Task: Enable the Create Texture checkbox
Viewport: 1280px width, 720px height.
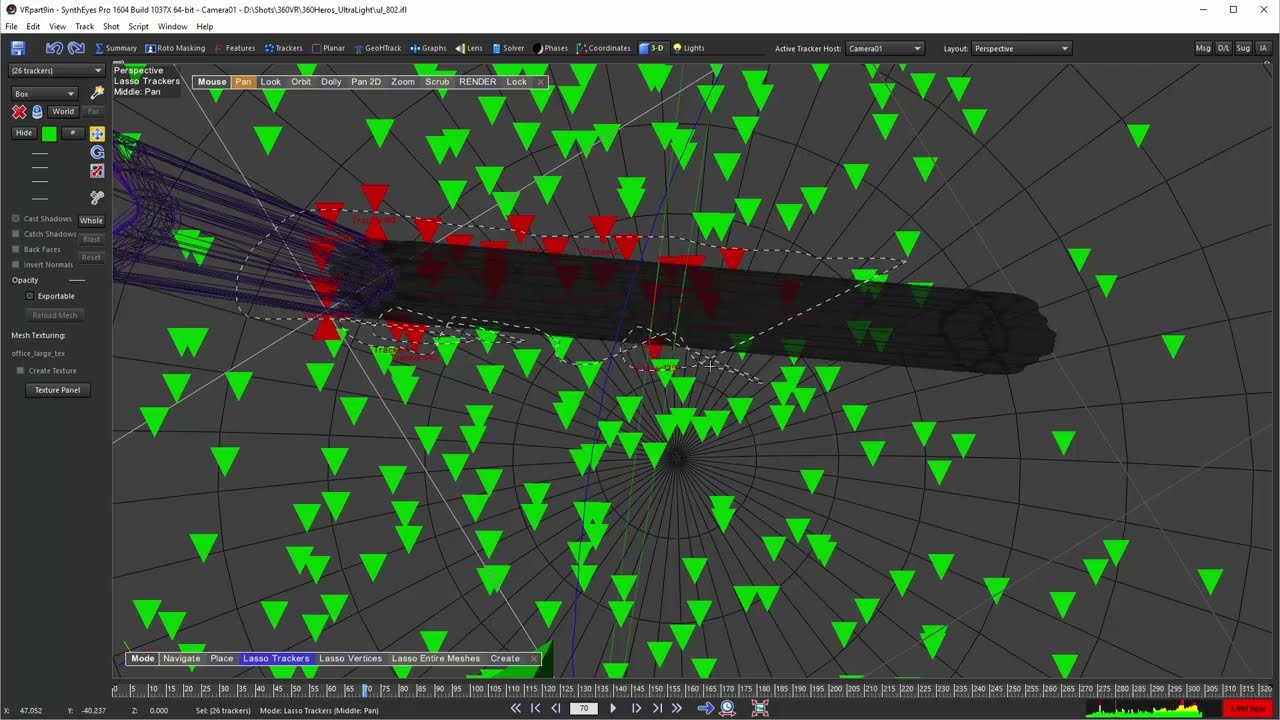Action: click(20, 371)
